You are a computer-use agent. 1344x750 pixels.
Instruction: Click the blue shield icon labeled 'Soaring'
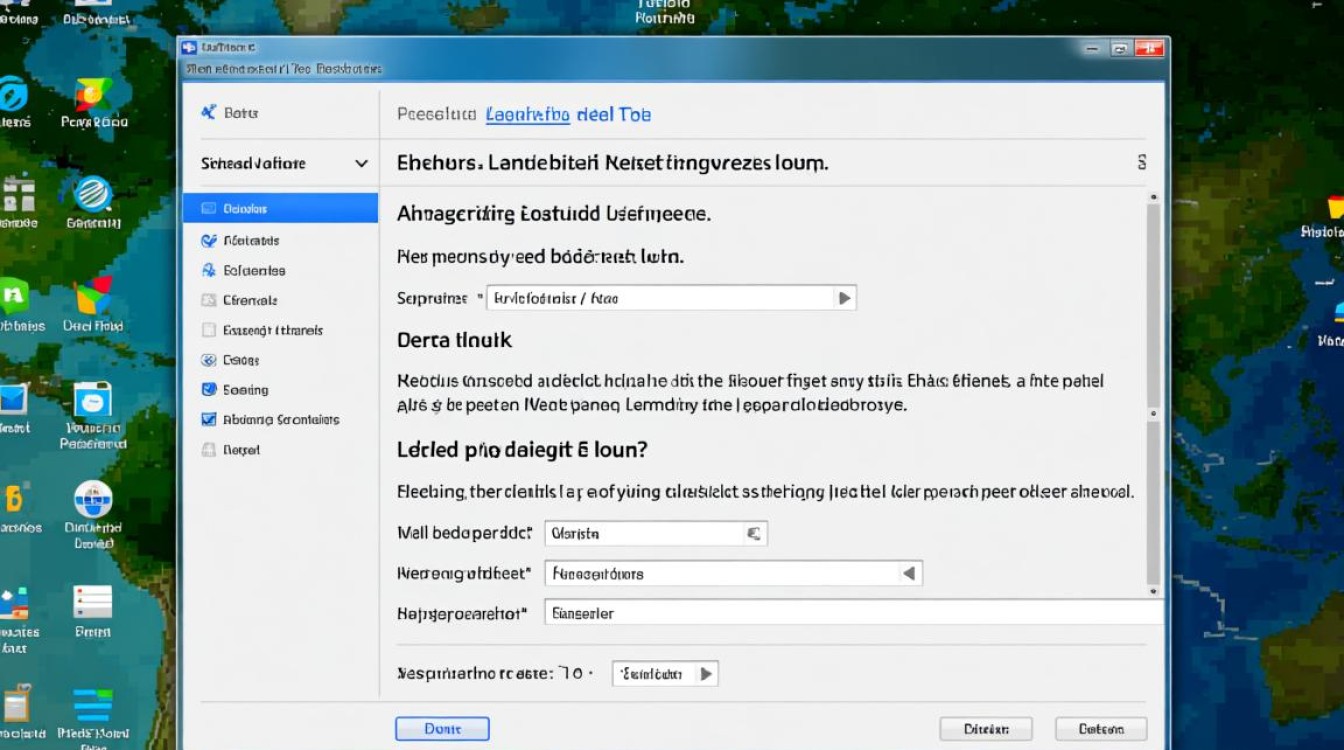[208, 390]
